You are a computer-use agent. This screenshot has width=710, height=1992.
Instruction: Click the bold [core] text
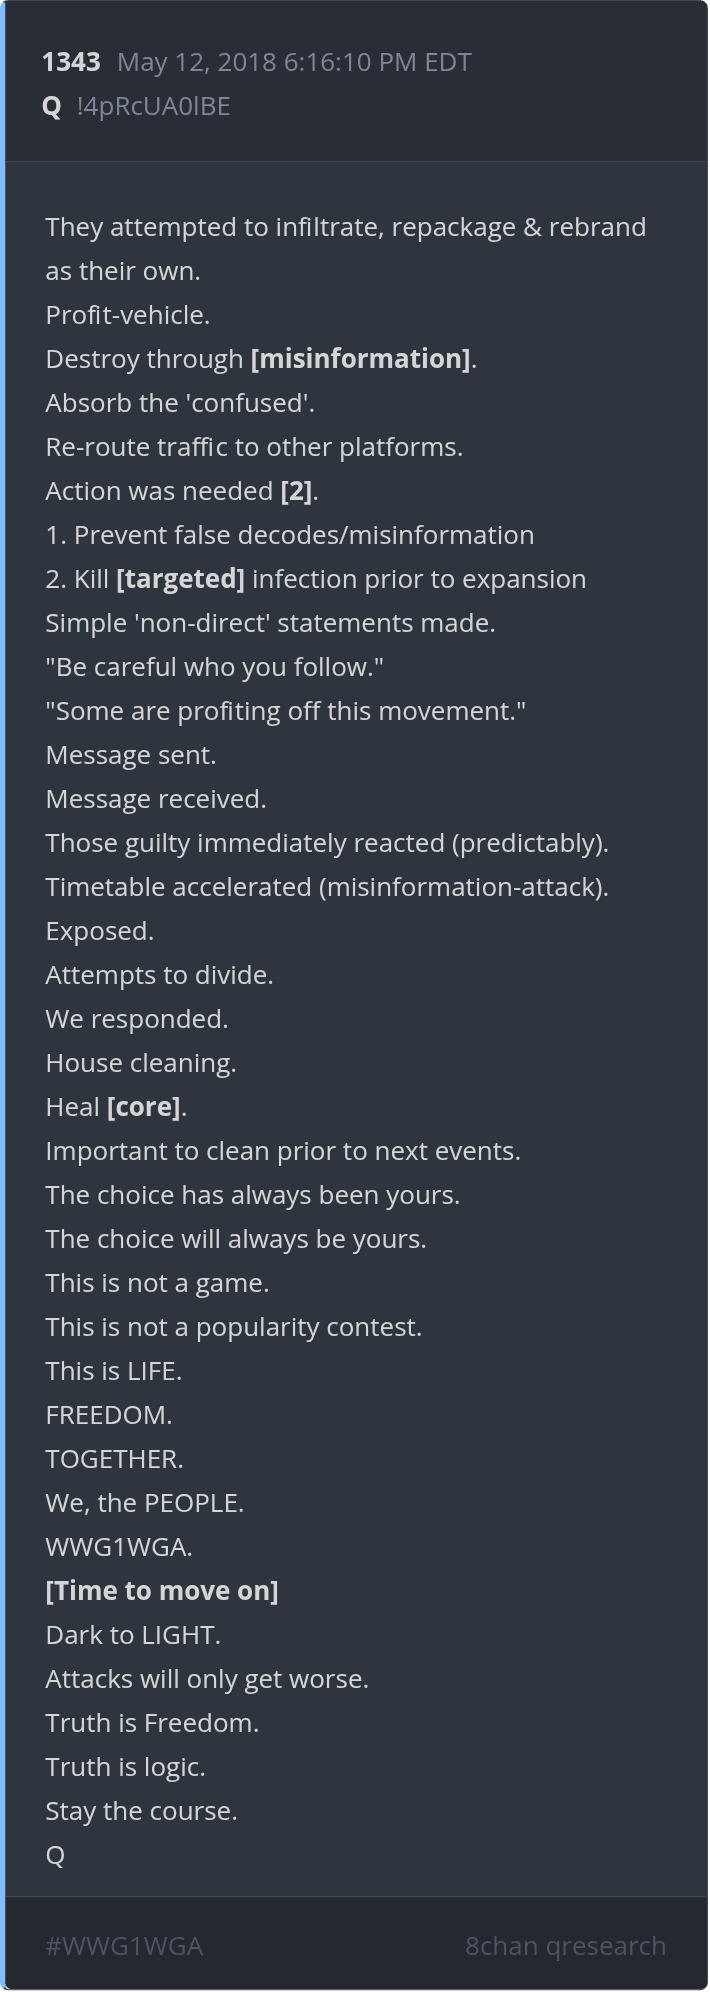[x=143, y=1107]
